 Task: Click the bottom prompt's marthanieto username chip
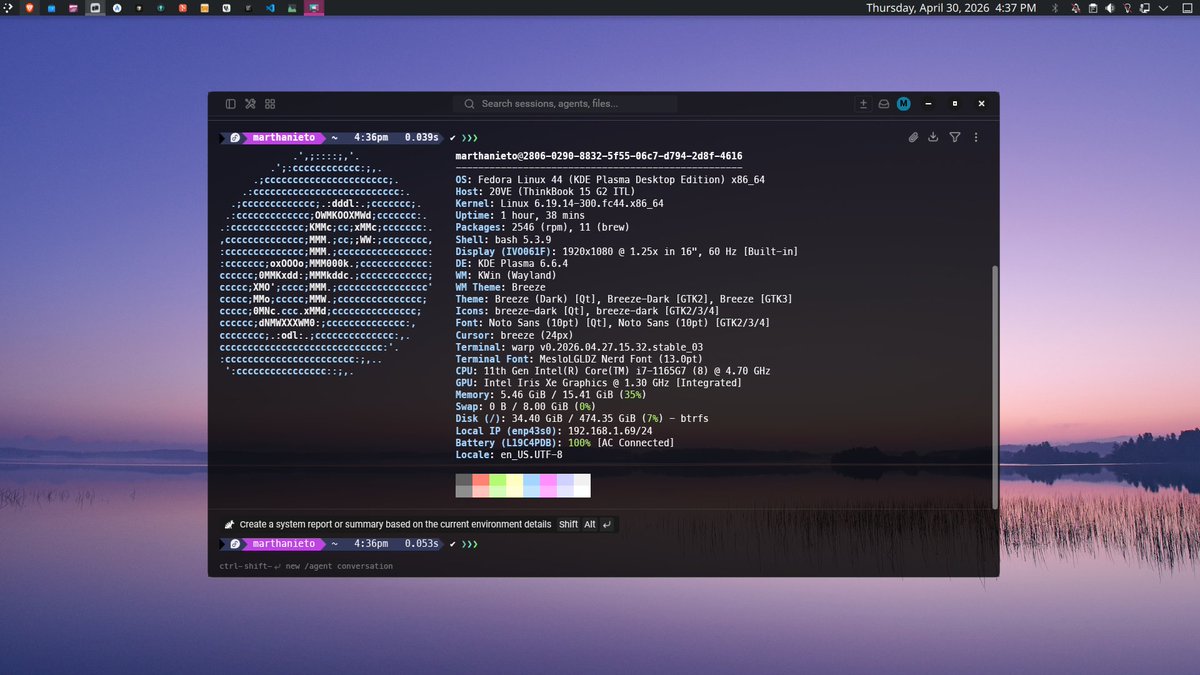tap(283, 544)
